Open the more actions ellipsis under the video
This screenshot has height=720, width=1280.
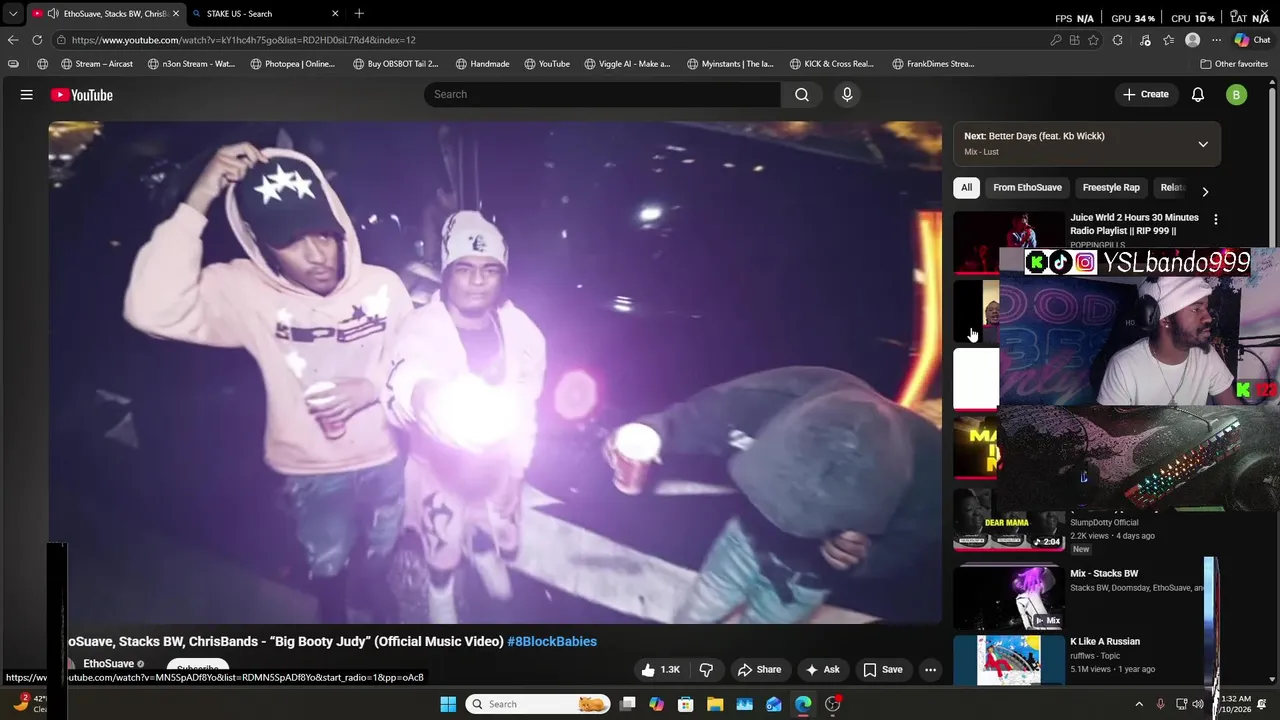pos(930,670)
